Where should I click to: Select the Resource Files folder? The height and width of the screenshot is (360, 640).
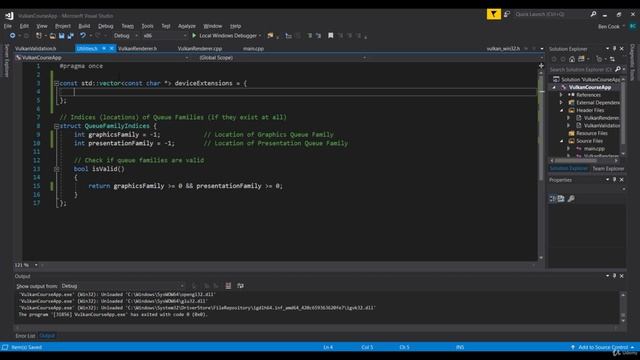coord(591,133)
